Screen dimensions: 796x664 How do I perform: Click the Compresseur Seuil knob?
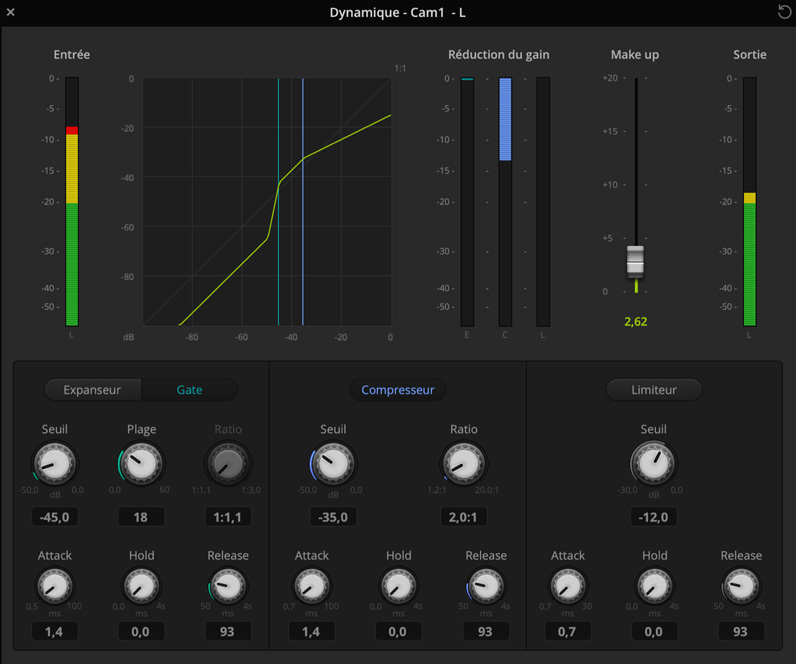click(333, 464)
